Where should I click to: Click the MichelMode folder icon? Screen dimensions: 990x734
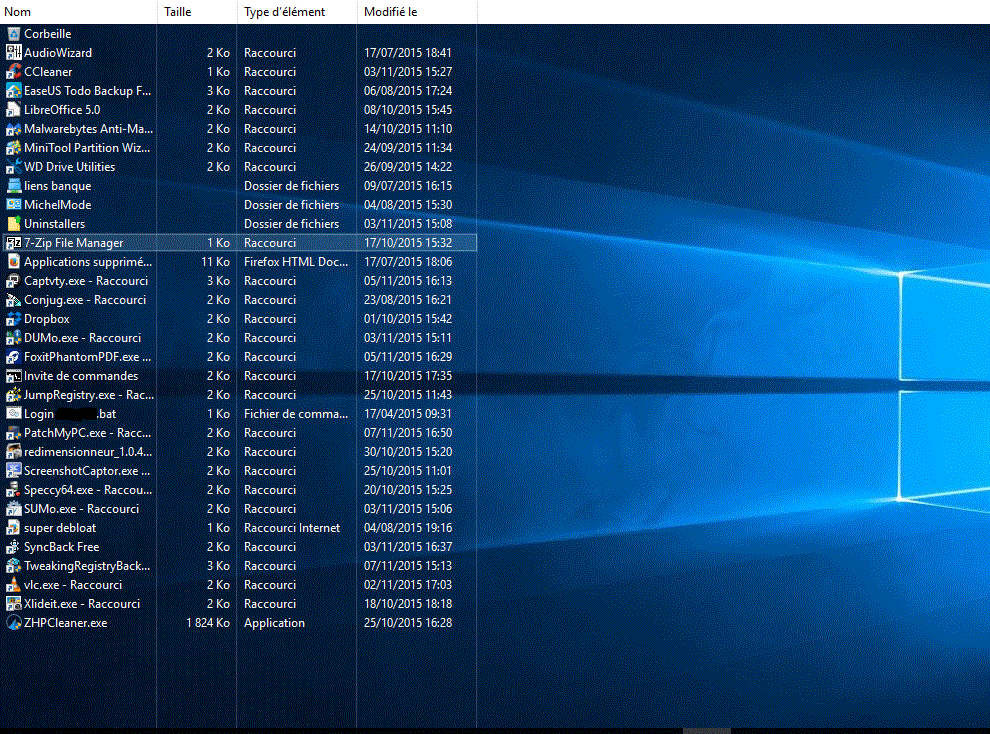pyautogui.click(x=13, y=204)
